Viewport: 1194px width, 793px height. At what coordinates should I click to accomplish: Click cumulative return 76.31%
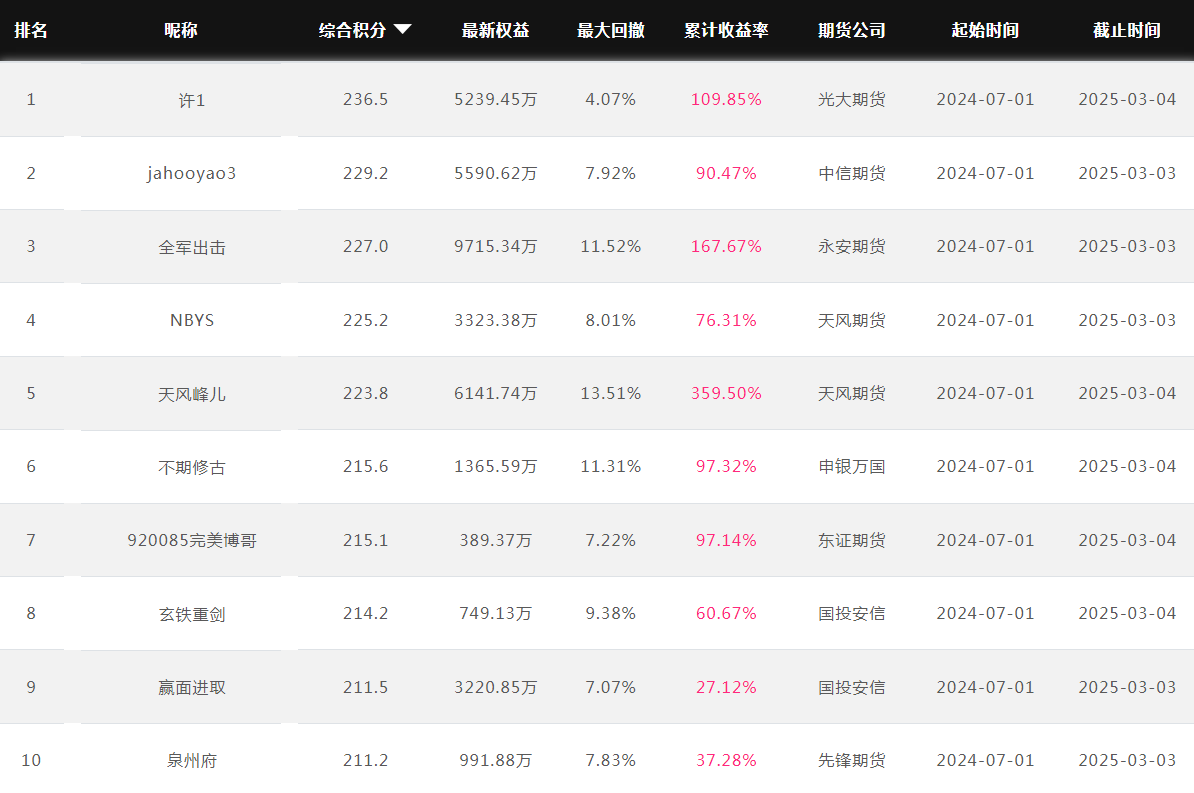click(726, 320)
